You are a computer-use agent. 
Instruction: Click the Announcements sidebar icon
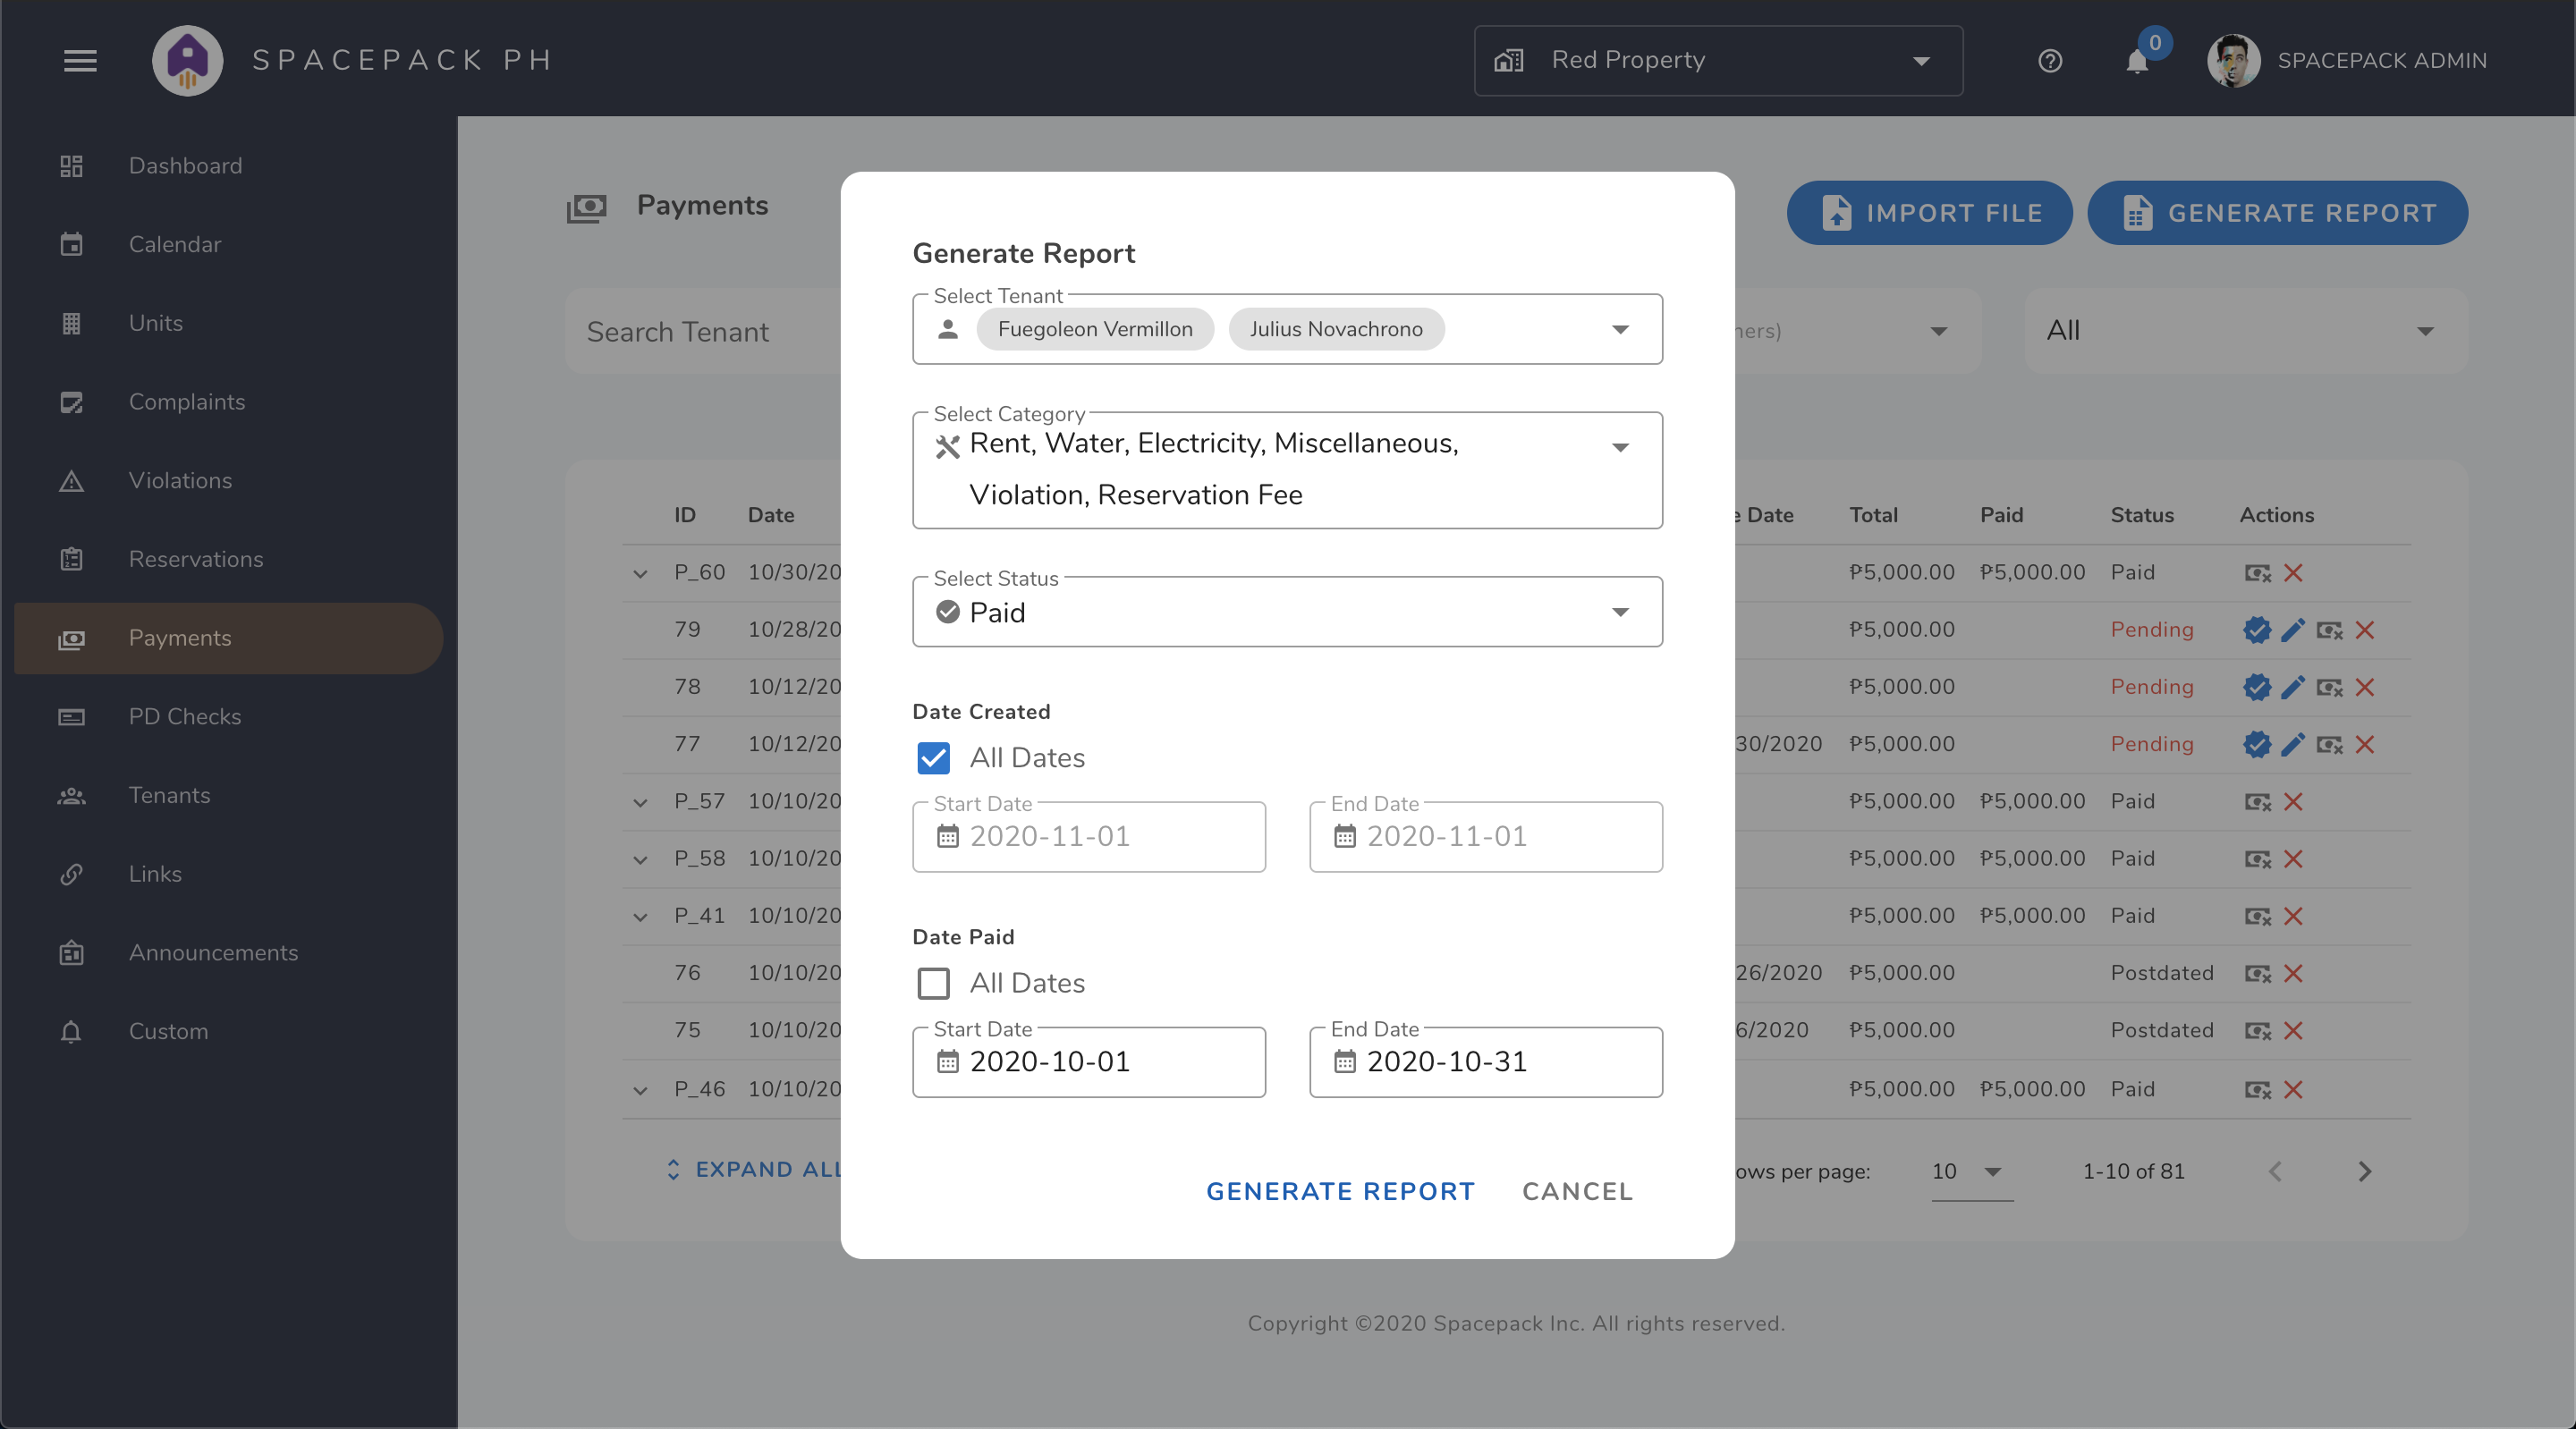(69, 952)
